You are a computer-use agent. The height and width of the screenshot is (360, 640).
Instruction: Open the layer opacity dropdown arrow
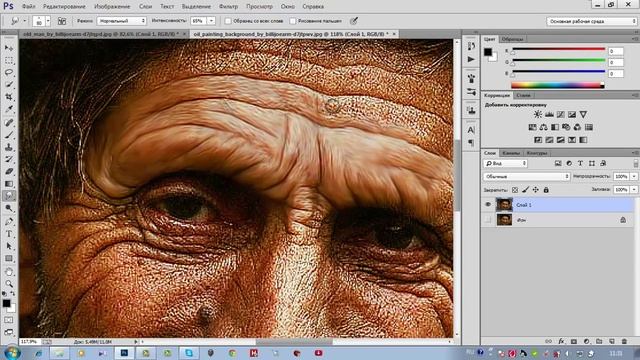pyautogui.click(x=634, y=176)
